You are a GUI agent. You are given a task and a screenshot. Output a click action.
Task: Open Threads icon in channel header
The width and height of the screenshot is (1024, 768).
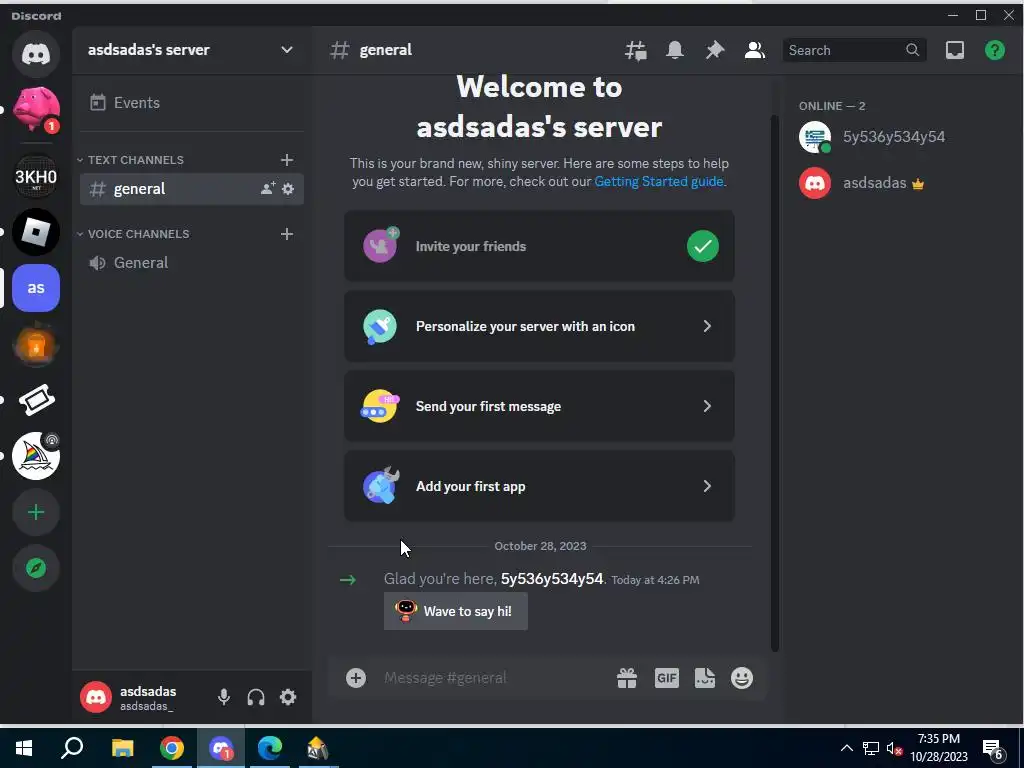click(x=635, y=50)
